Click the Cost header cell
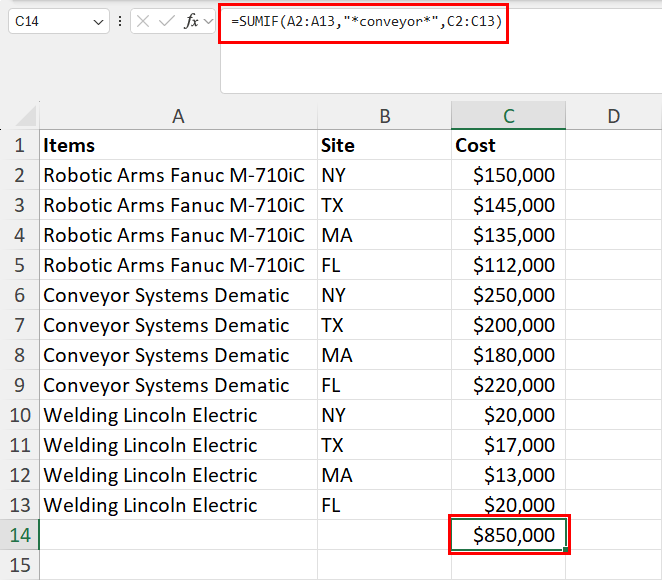 coord(508,145)
